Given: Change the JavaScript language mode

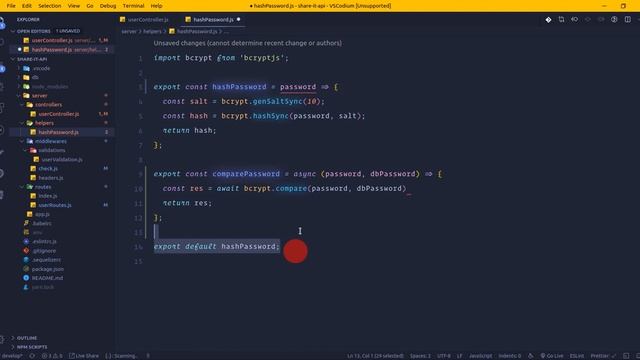Looking at the screenshot, I should (x=480, y=356).
